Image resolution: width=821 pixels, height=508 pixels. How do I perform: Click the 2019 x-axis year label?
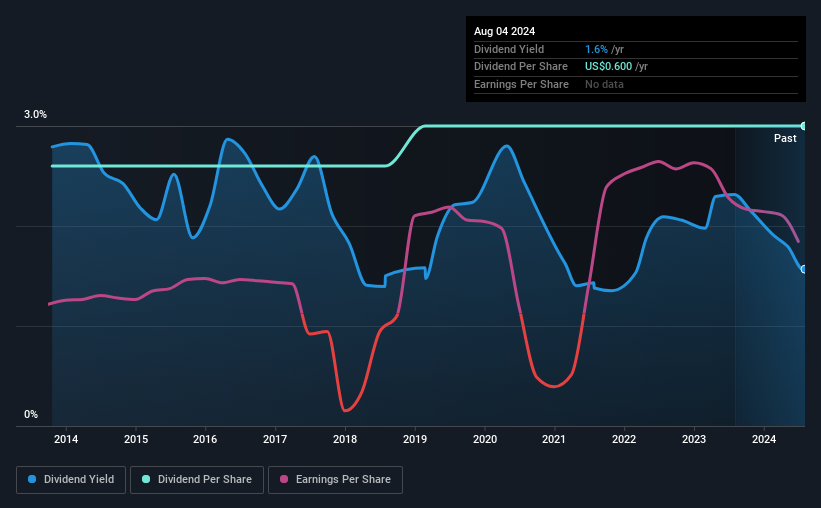415,439
